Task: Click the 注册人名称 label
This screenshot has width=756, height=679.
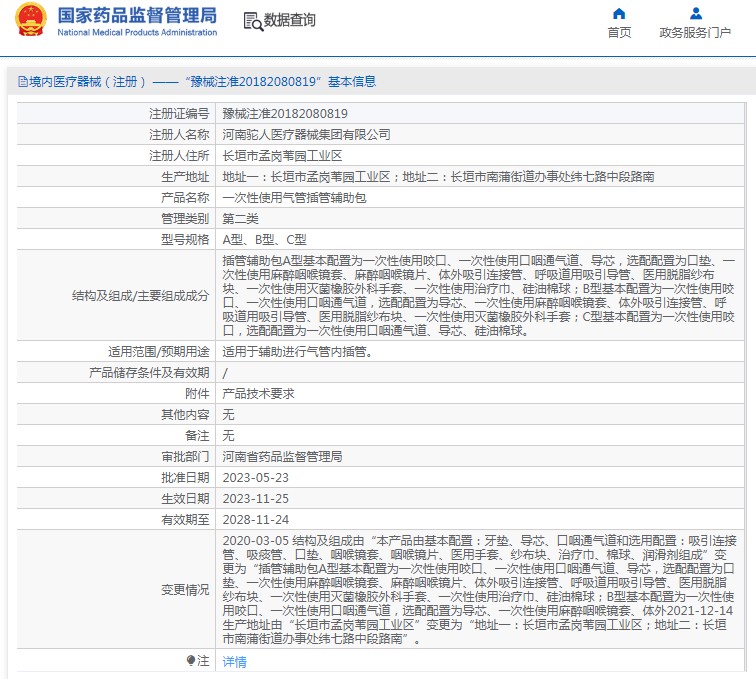Action: pyautogui.click(x=179, y=135)
